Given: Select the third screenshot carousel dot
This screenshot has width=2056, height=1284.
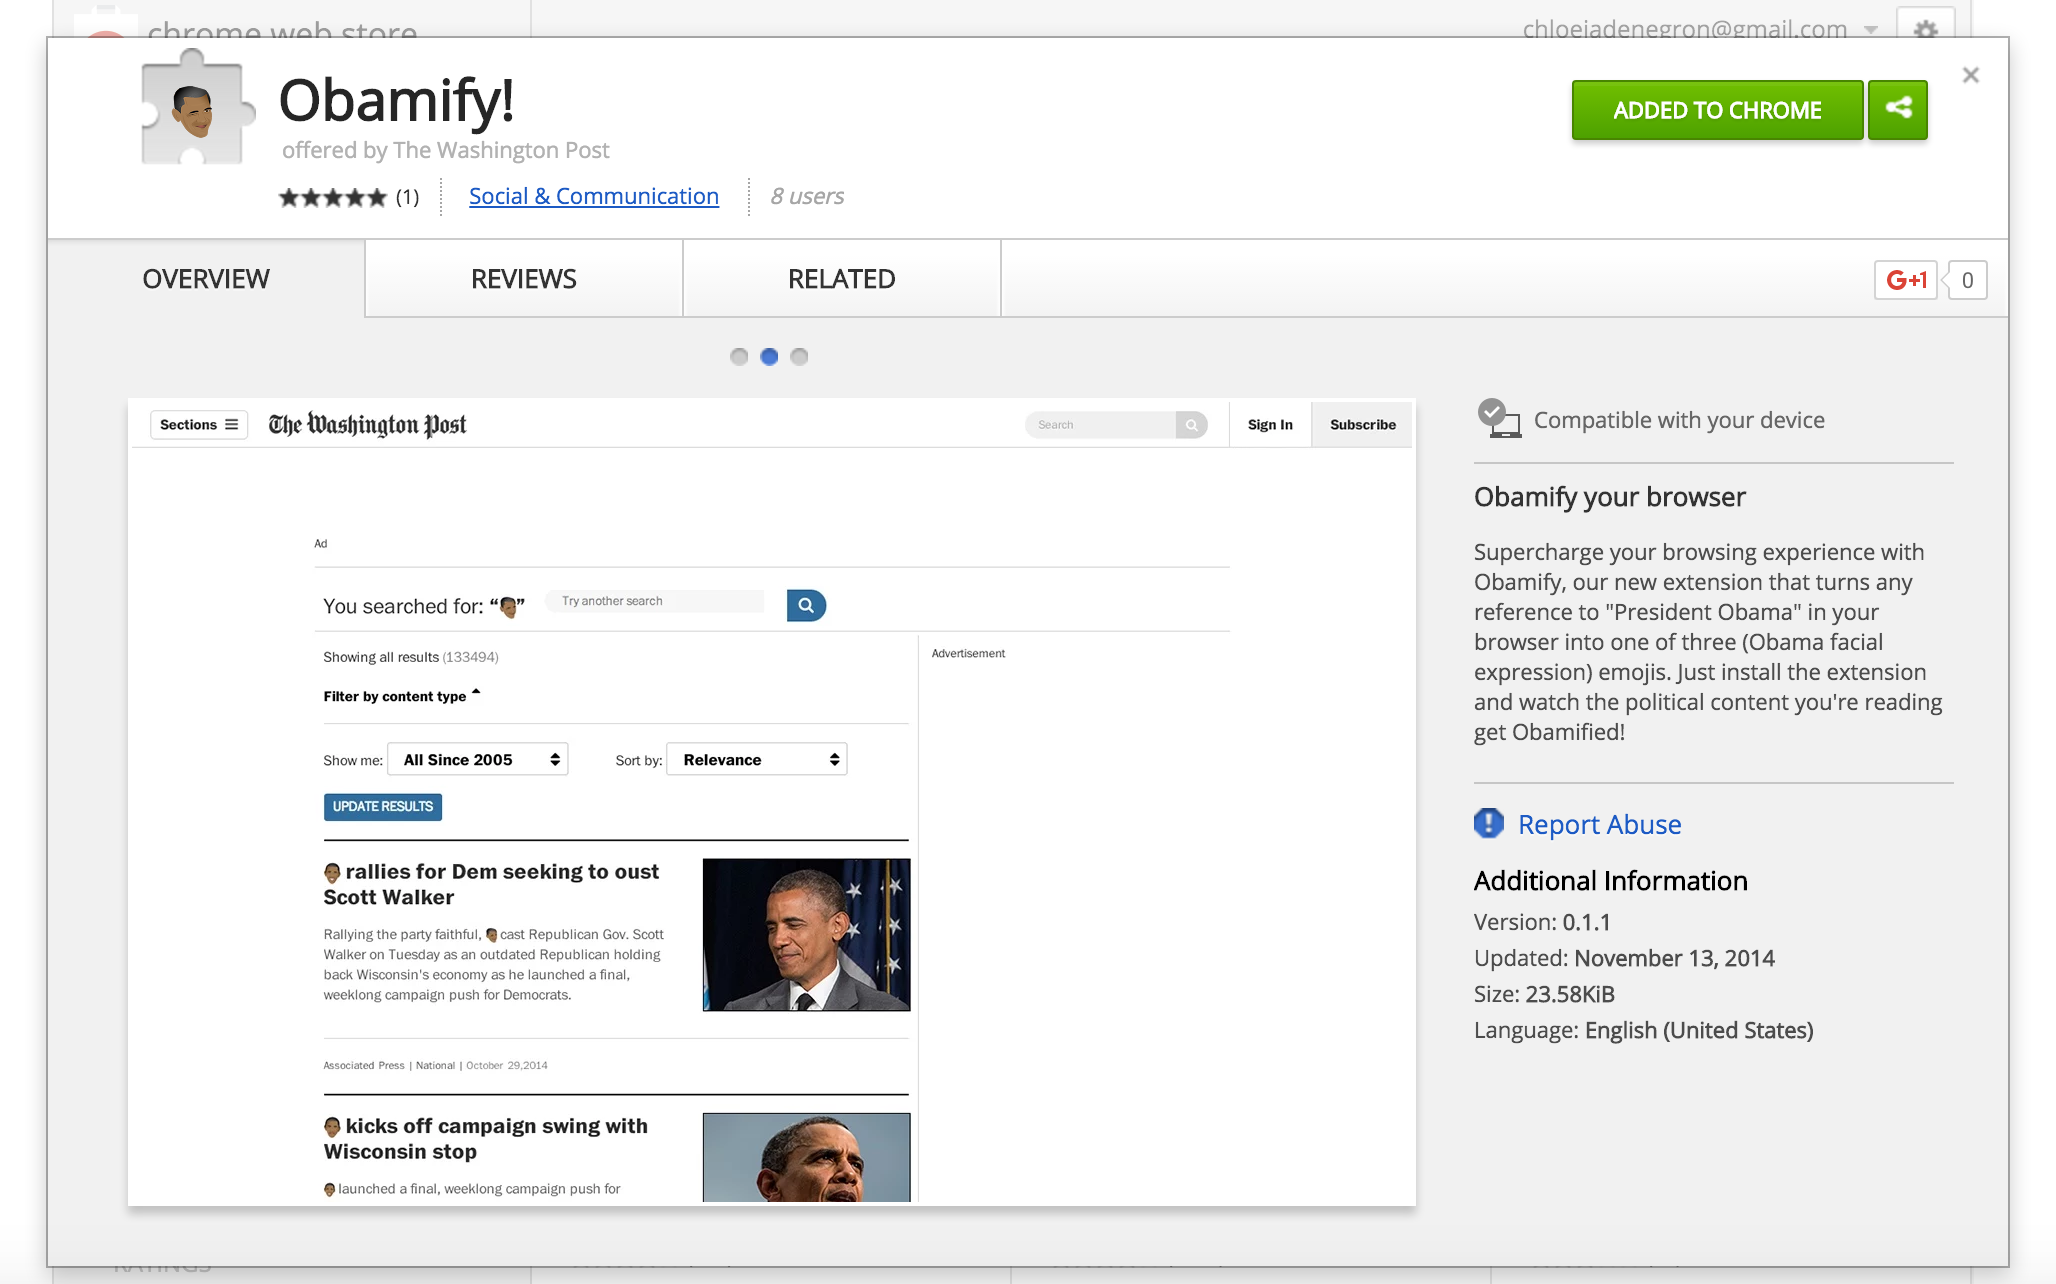Looking at the screenshot, I should [799, 357].
